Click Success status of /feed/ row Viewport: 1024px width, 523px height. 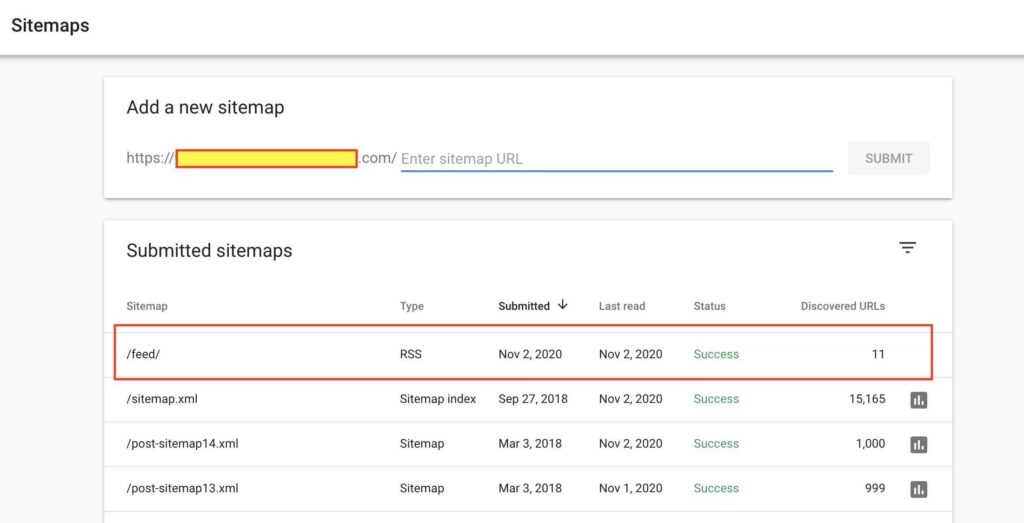point(716,354)
